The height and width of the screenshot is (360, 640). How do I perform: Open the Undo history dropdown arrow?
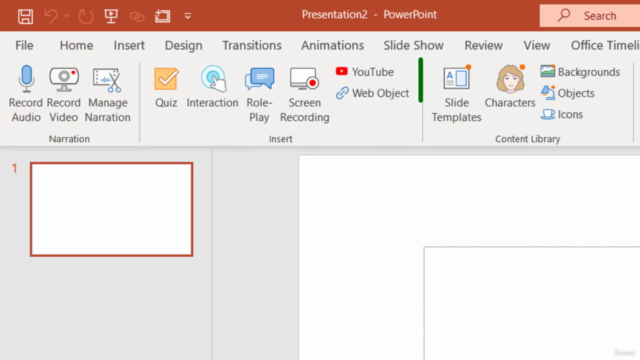pyautogui.click(x=67, y=16)
